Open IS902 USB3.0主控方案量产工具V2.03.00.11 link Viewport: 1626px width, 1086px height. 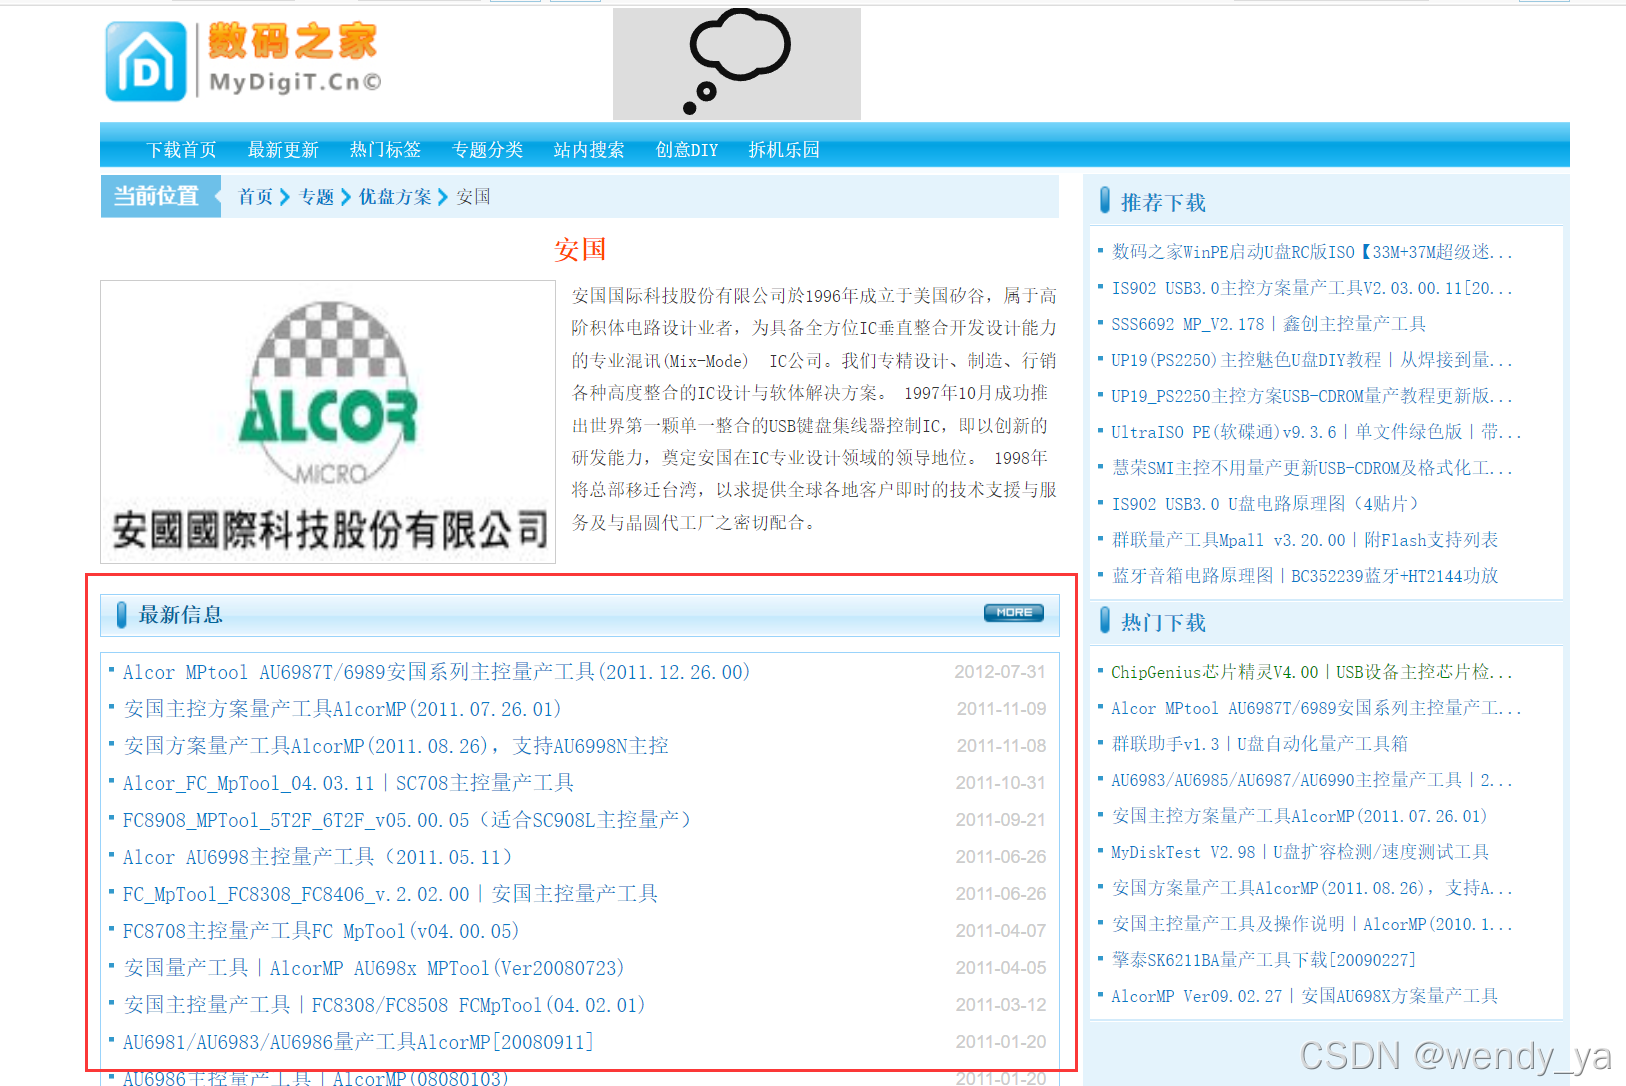pos(1312,288)
